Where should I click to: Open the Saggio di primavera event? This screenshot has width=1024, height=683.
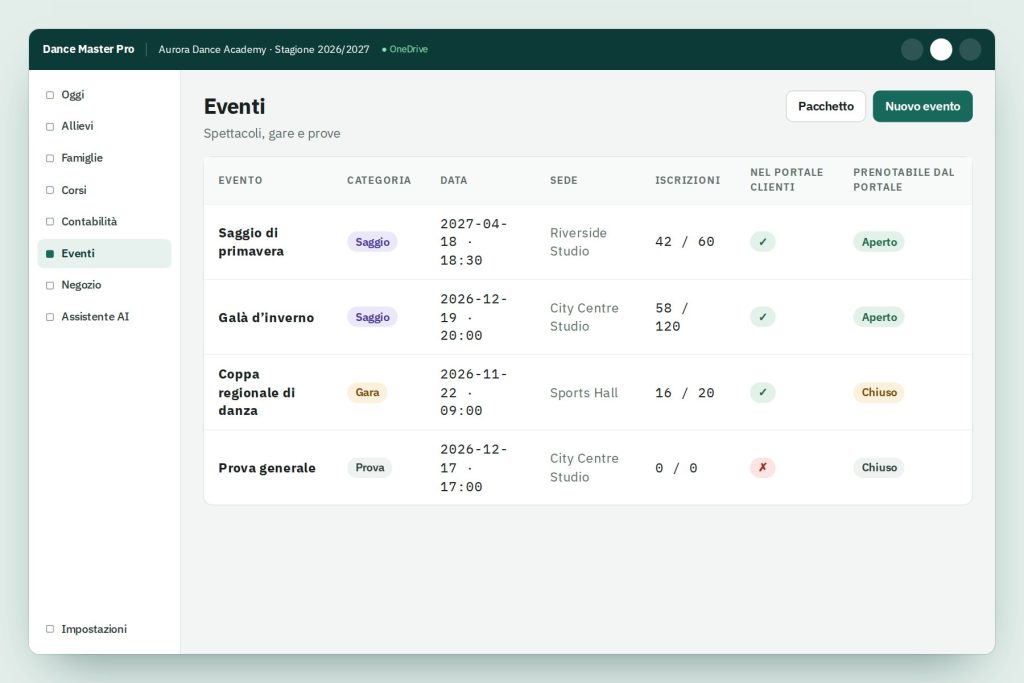(x=251, y=242)
